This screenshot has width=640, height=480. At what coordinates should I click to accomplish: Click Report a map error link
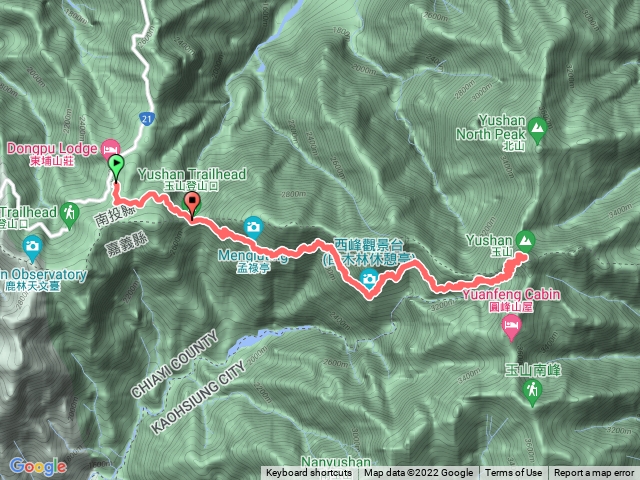593,473
